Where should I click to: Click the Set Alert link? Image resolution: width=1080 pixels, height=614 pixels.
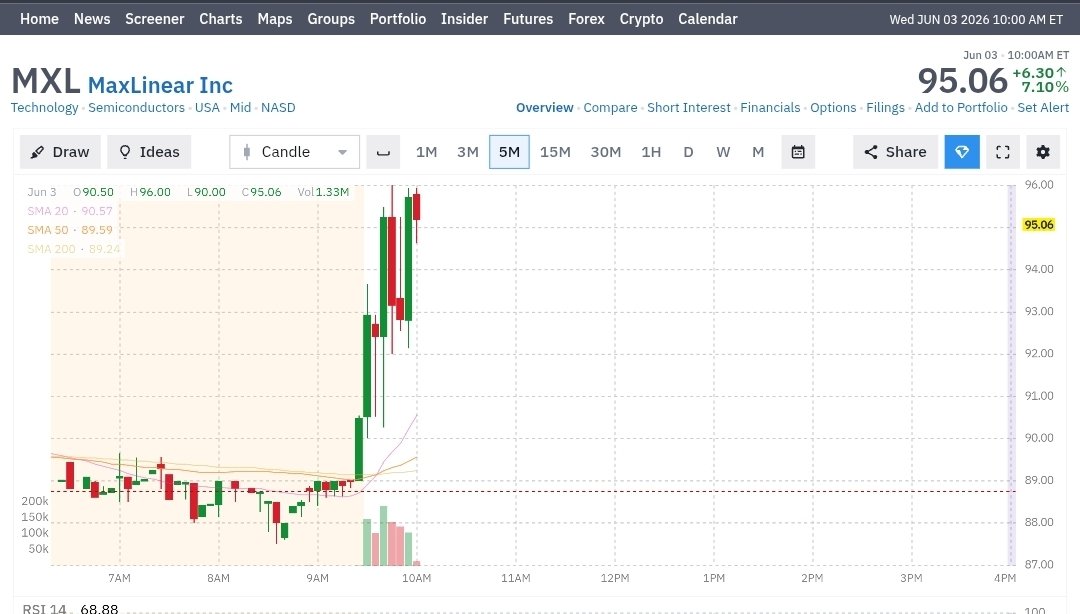coord(1043,108)
